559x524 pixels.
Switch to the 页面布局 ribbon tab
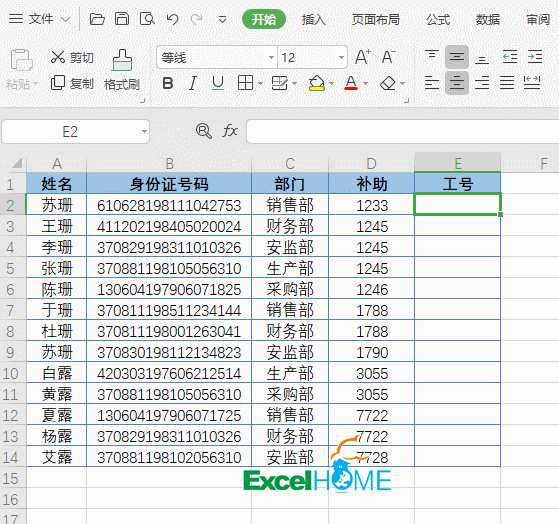click(376, 19)
